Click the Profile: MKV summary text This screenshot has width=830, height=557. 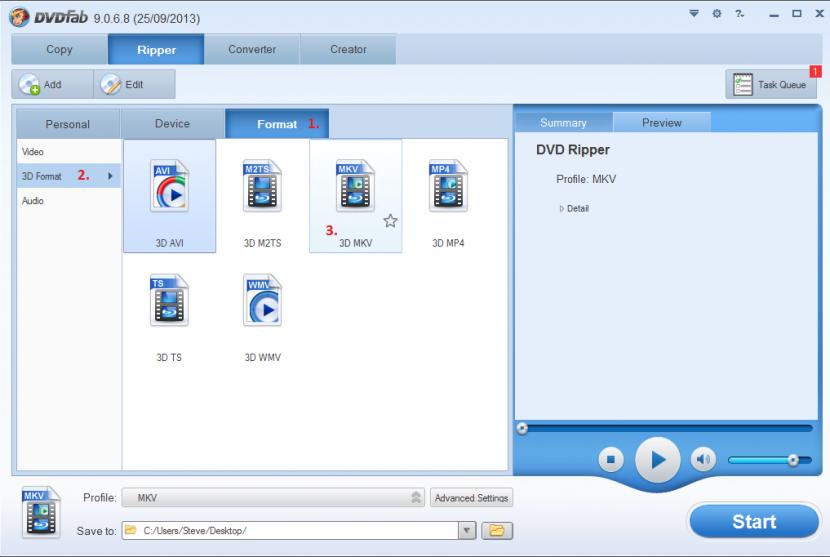tap(586, 179)
